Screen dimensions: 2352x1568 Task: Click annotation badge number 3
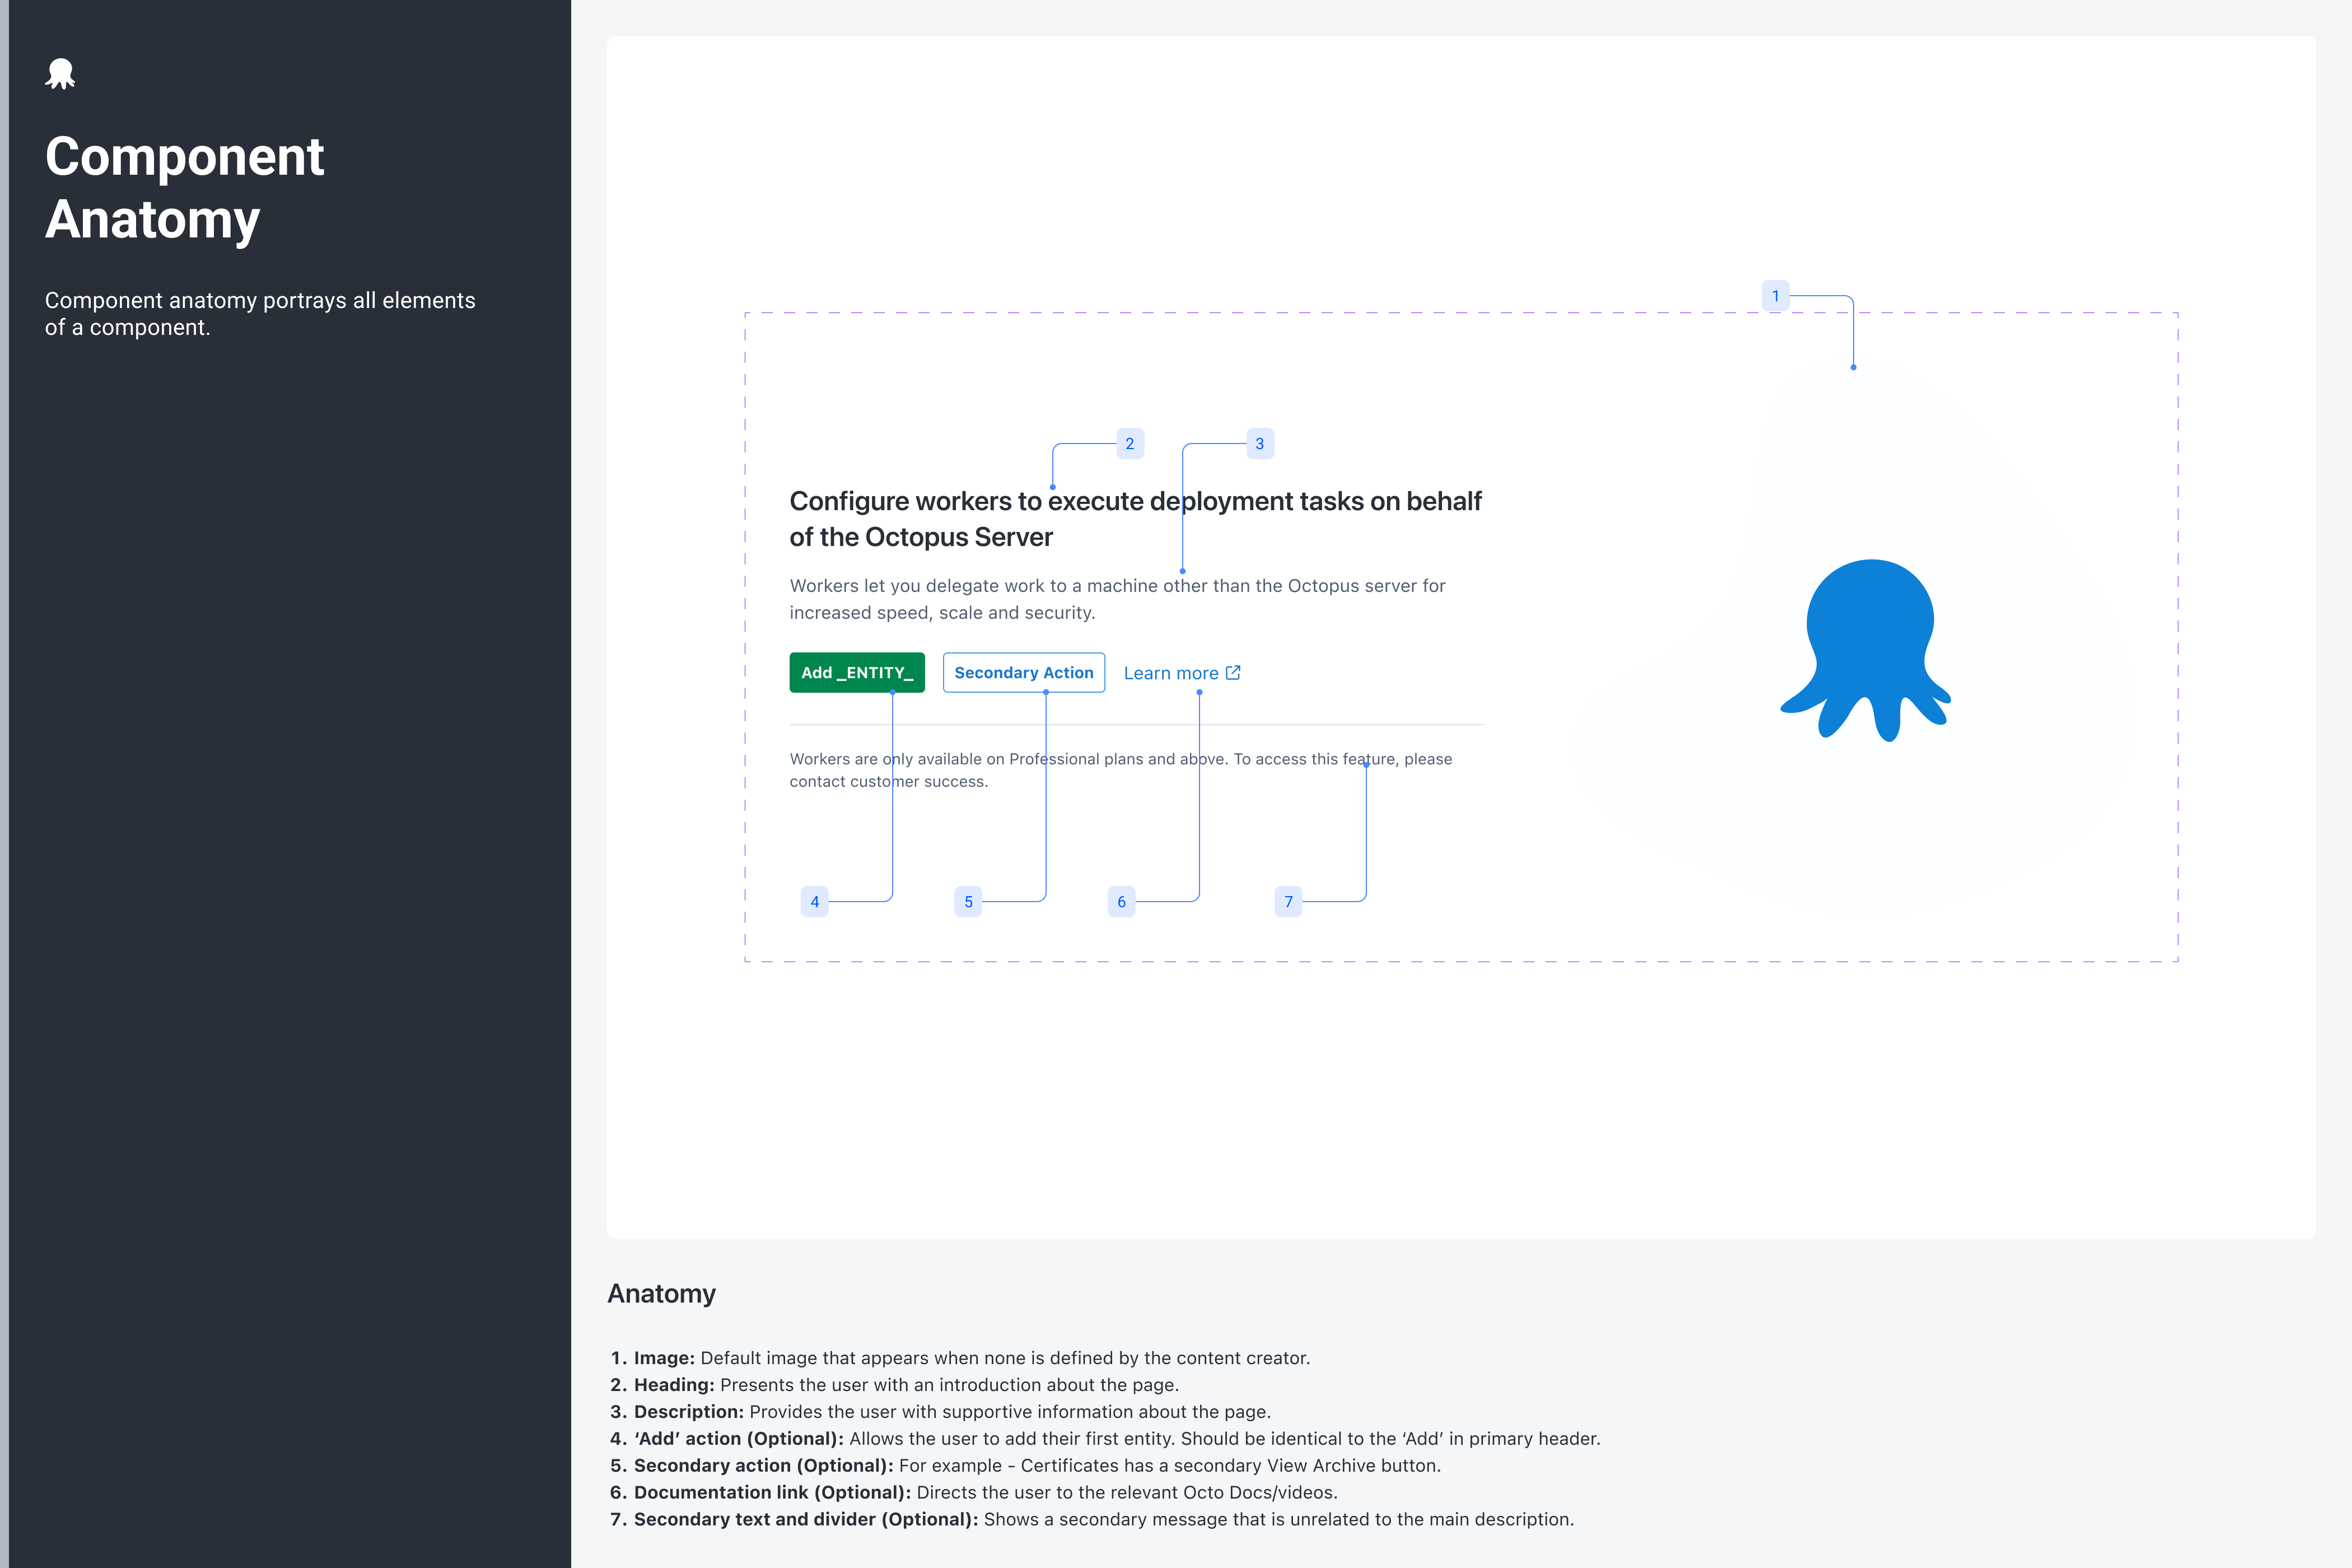pyautogui.click(x=1259, y=444)
